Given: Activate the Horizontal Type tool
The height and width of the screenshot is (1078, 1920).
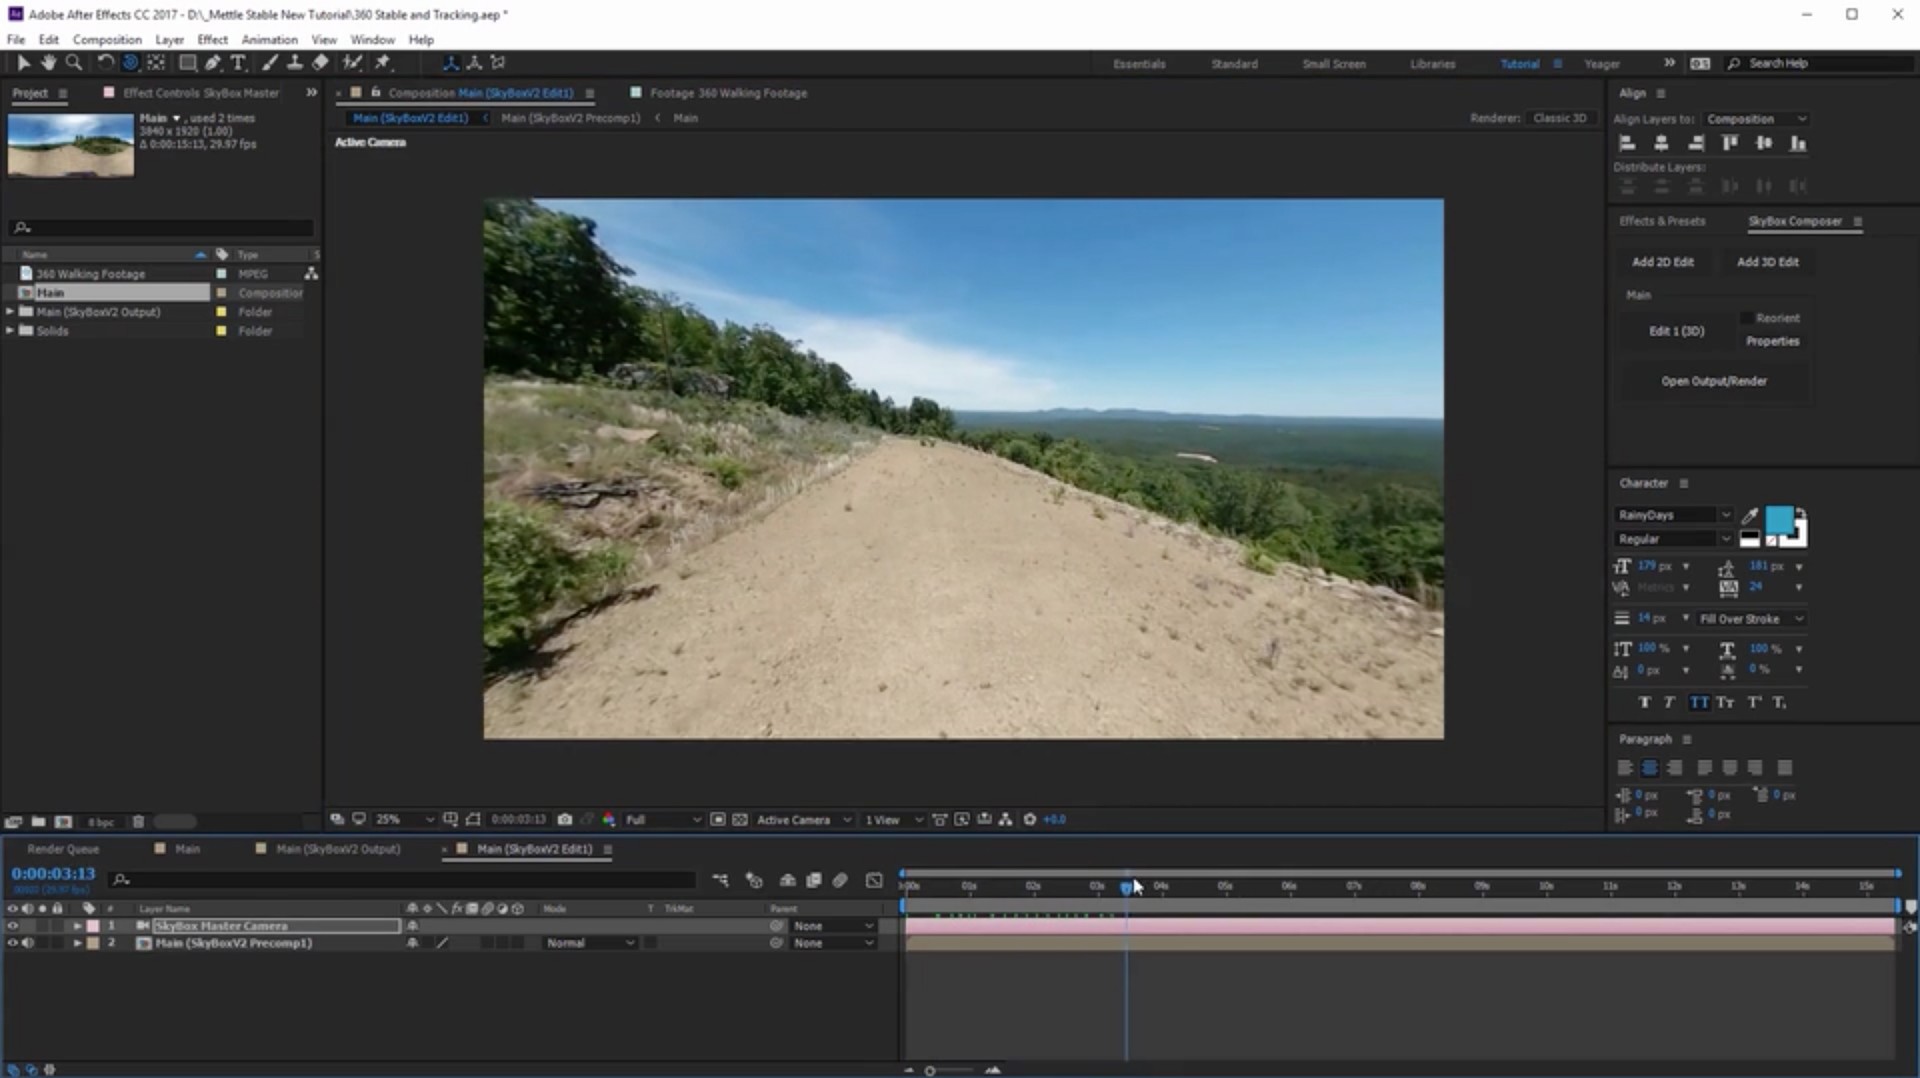Looking at the screenshot, I should point(238,62).
